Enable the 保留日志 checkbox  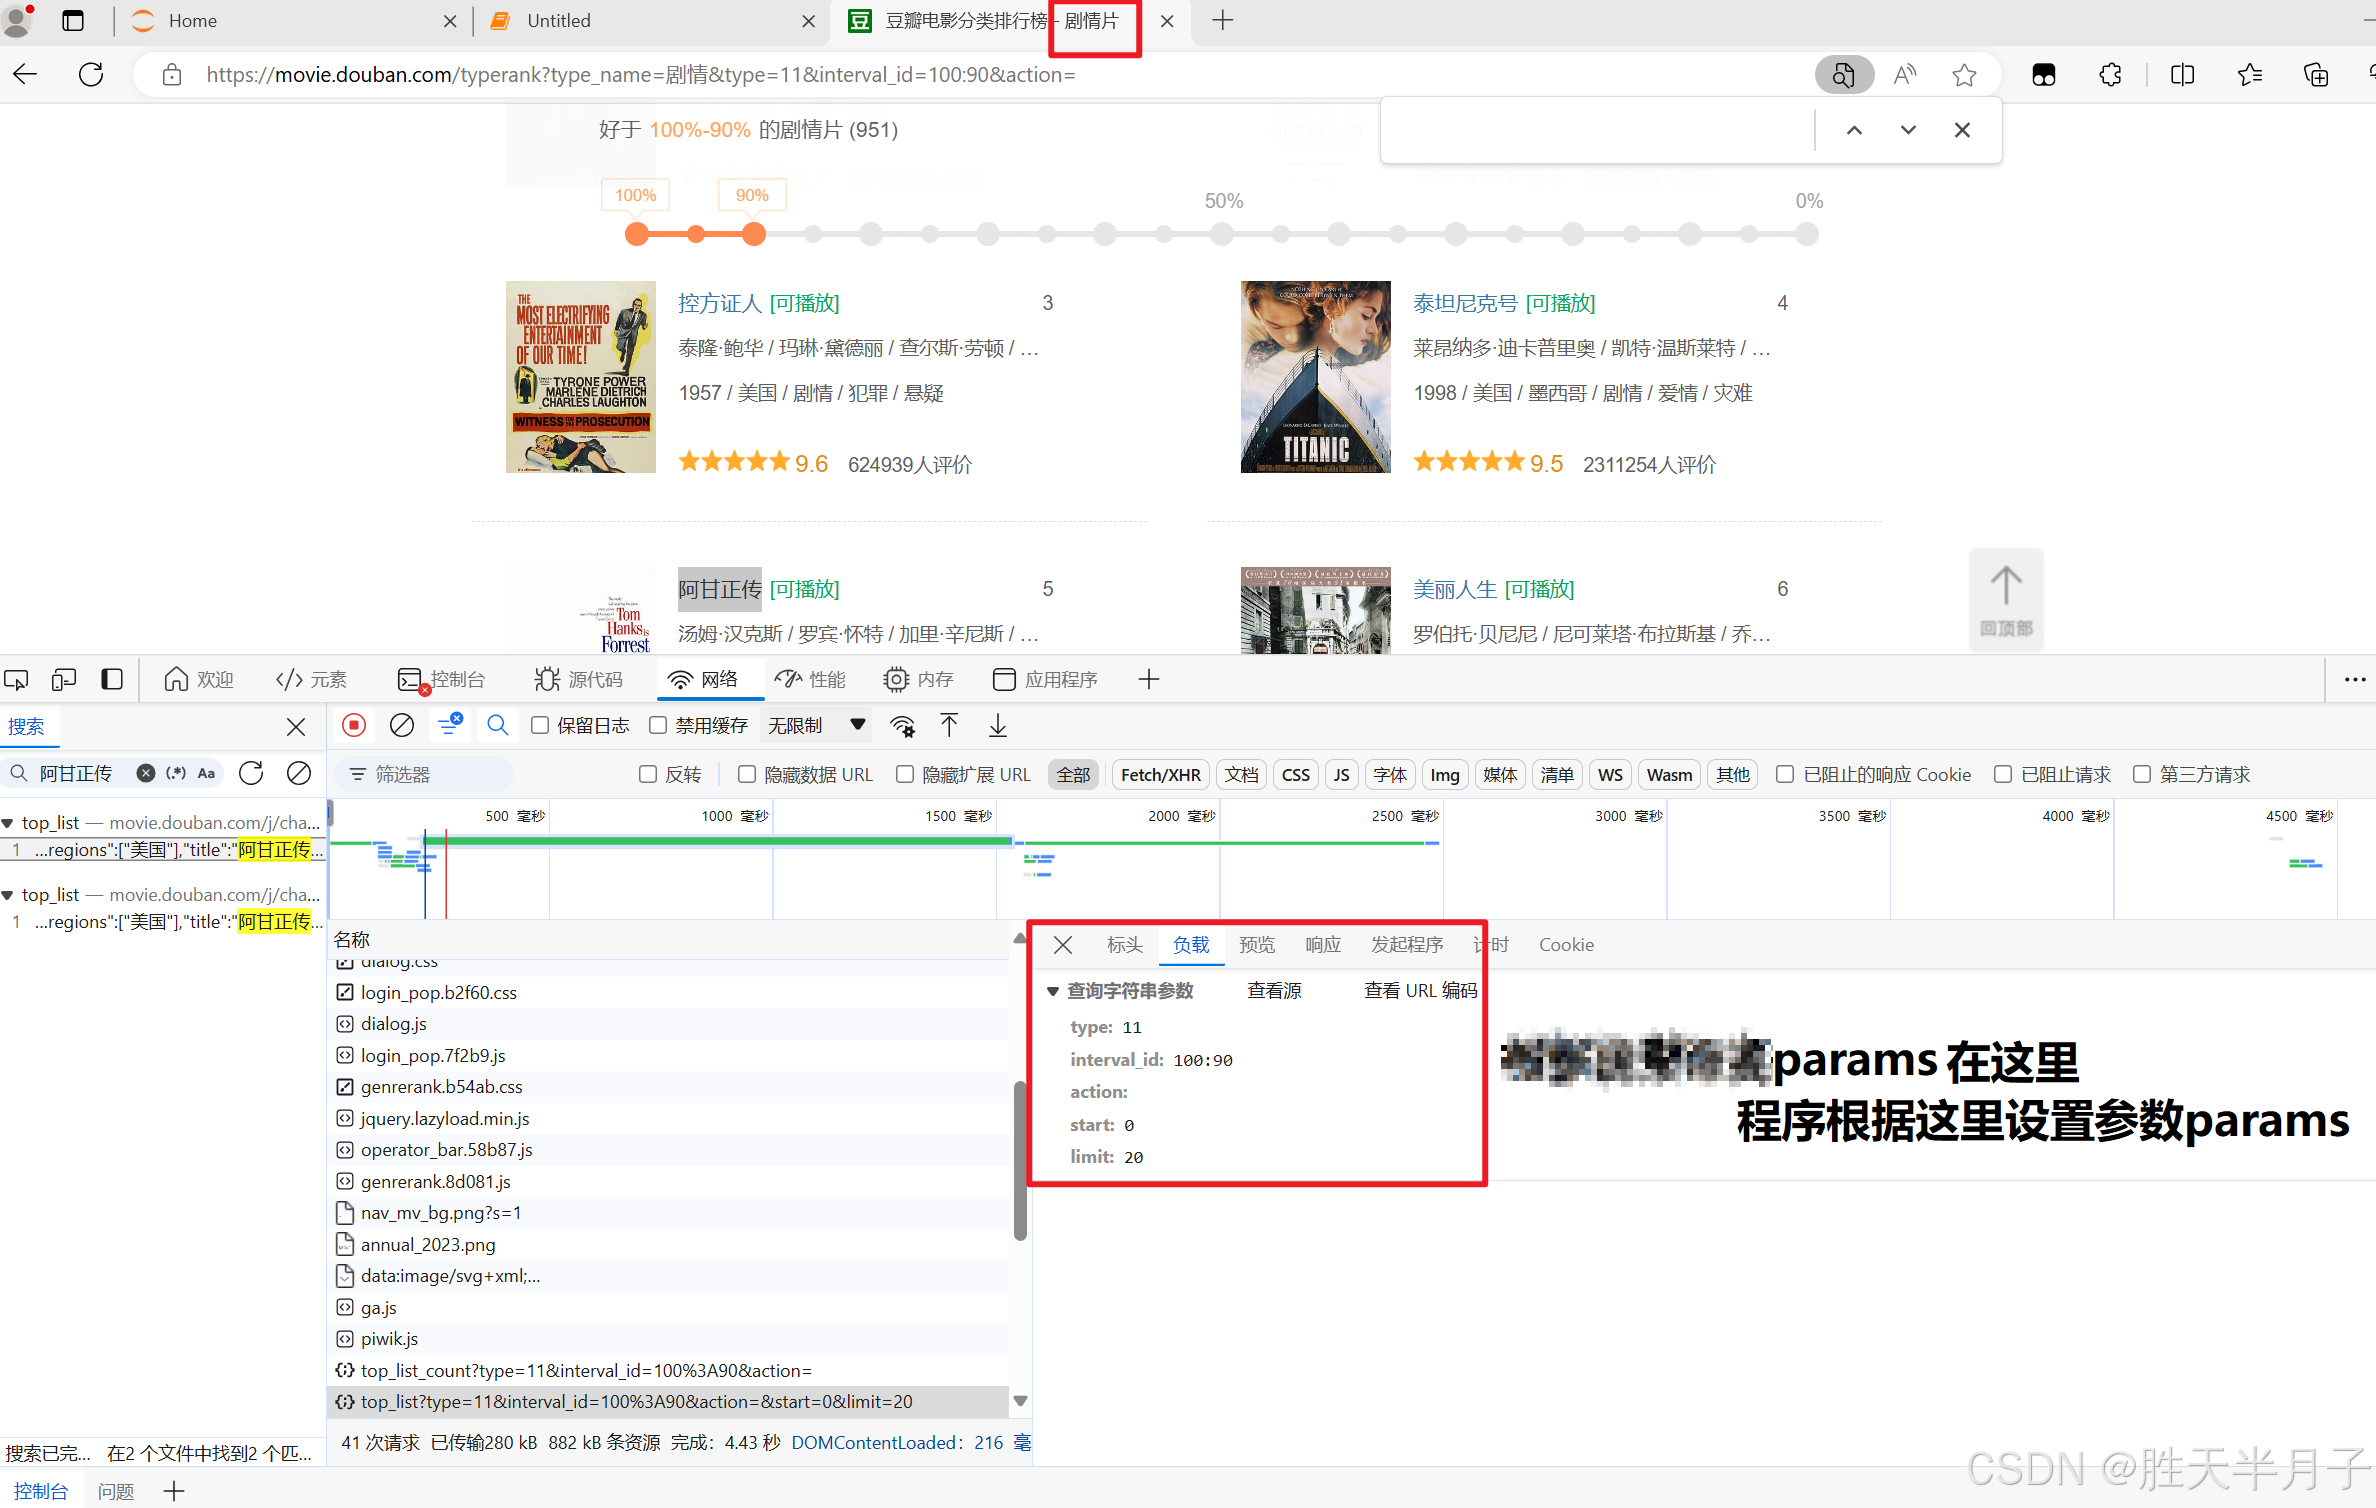coord(540,725)
